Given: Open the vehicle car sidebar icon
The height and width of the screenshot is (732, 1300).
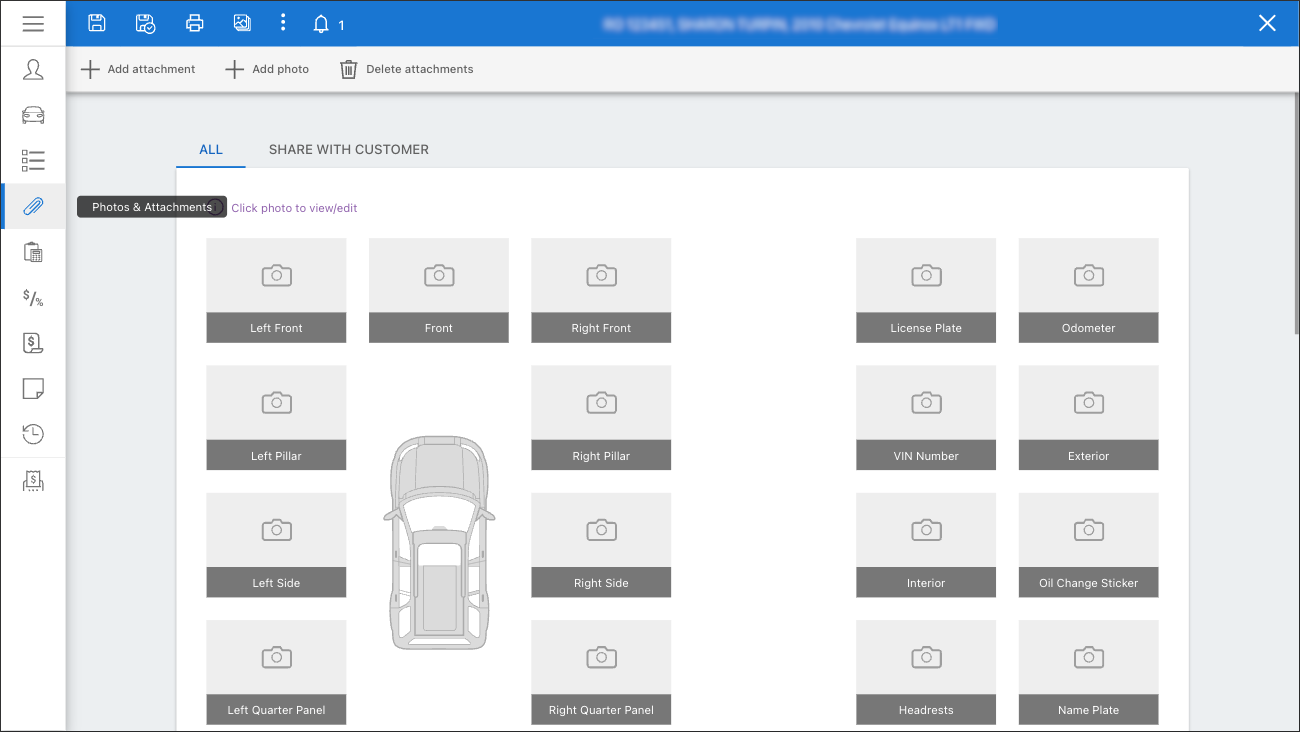Looking at the screenshot, I should (x=33, y=115).
